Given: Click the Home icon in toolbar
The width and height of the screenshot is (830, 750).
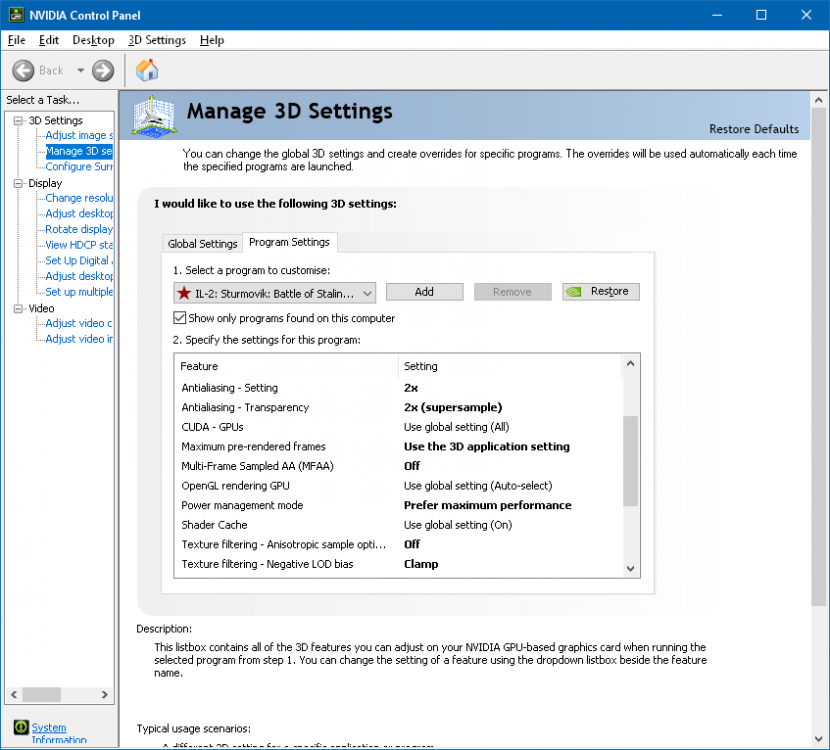Looking at the screenshot, I should pos(147,70).
